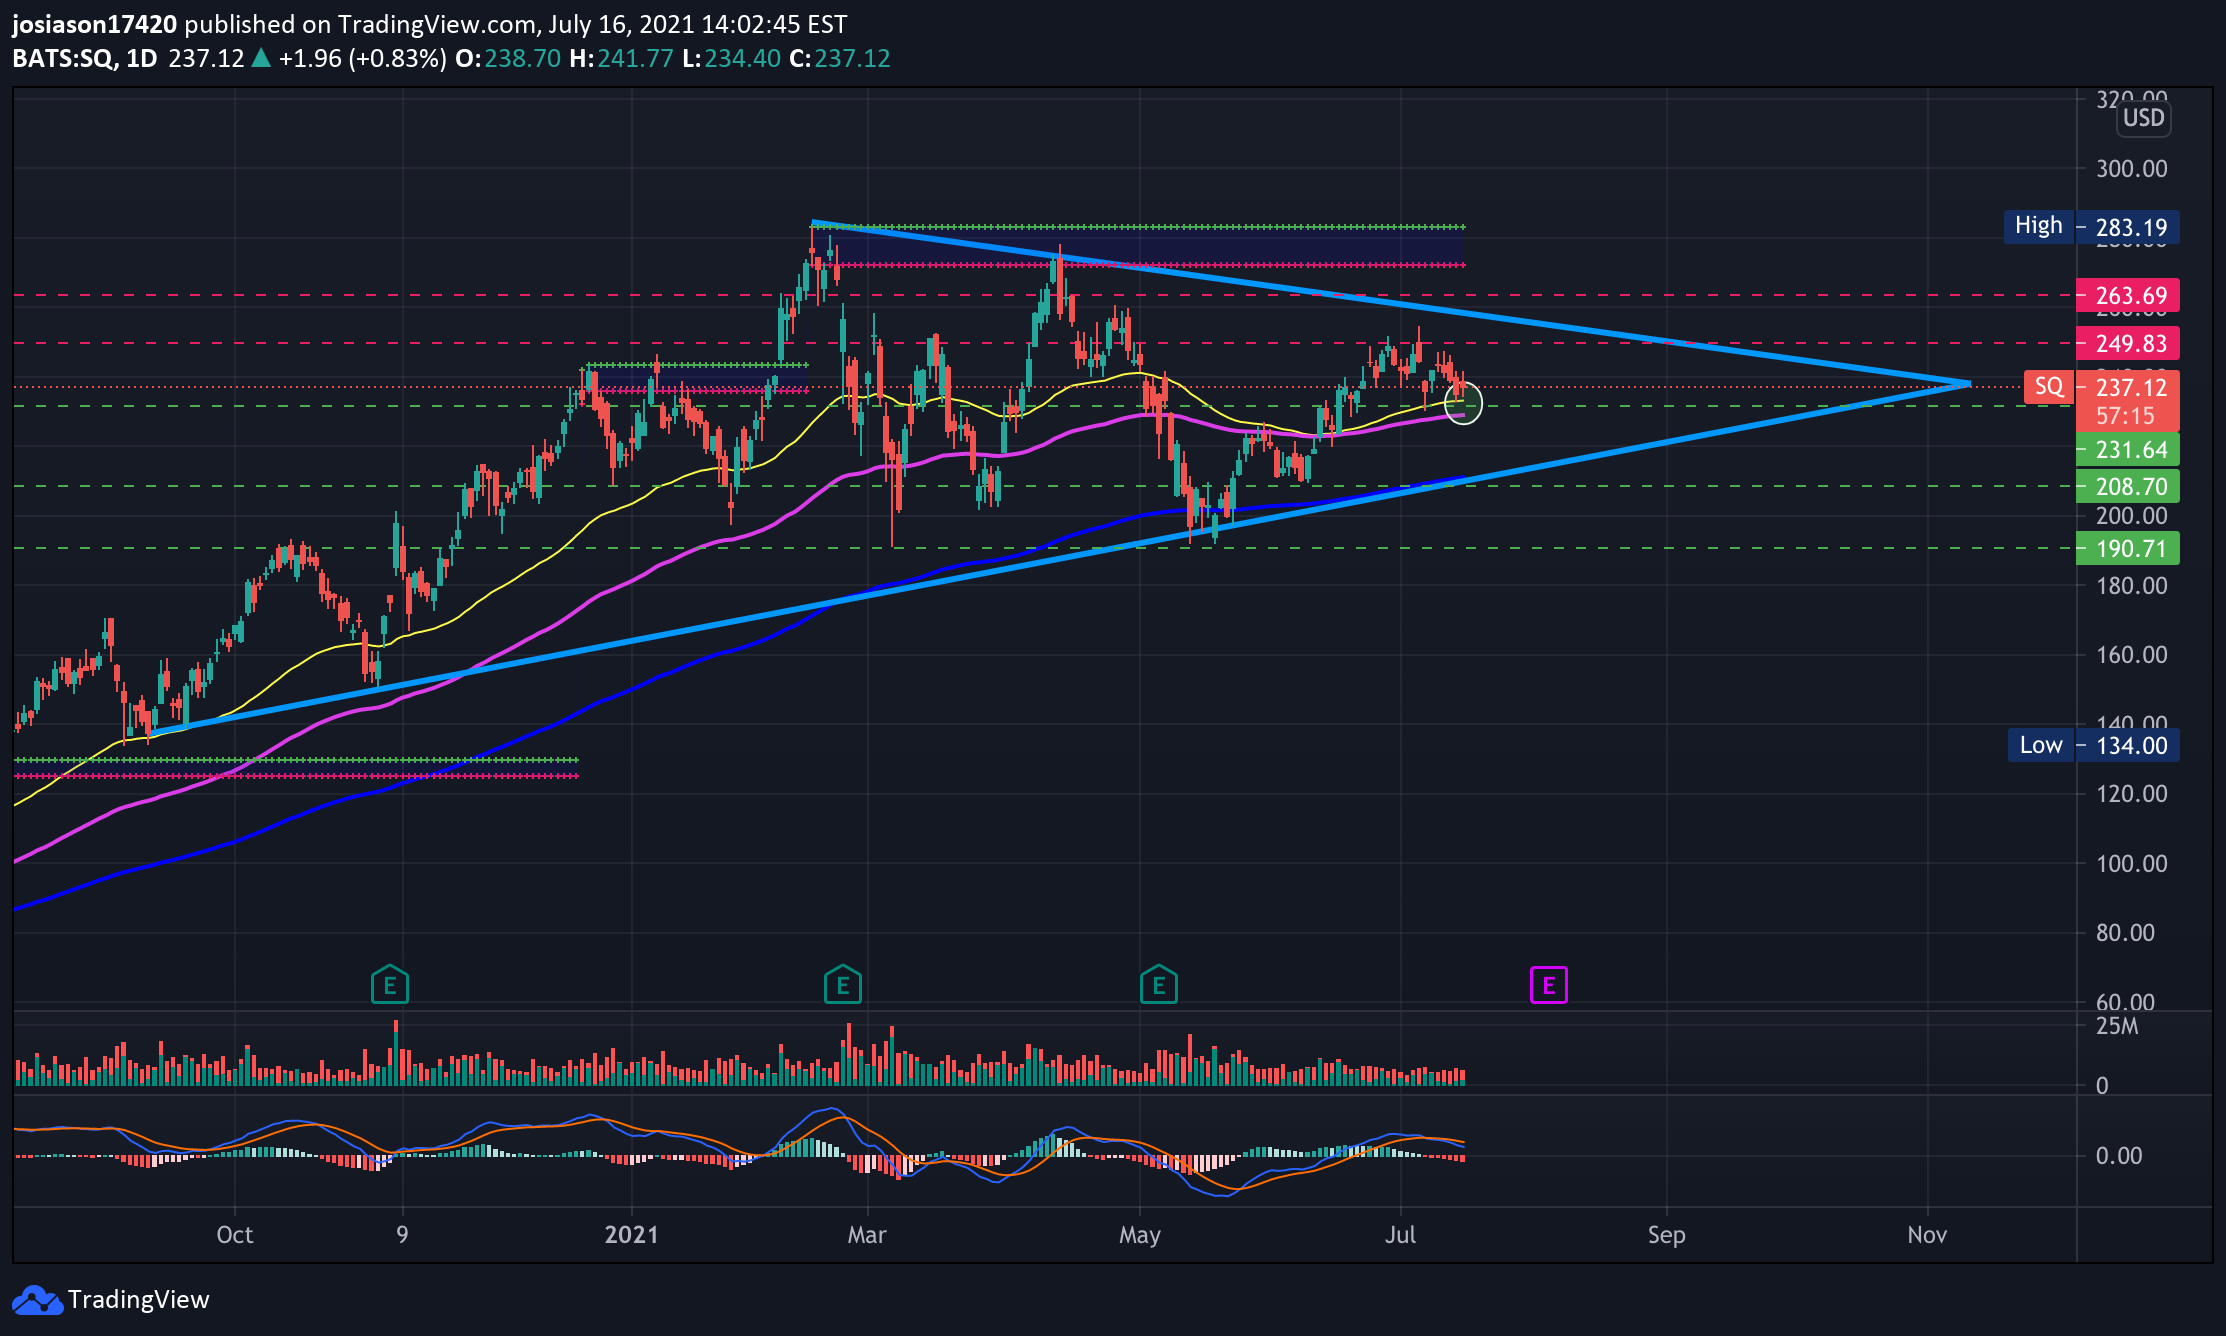Click the 160.00 price axis label
Screen dimensions: 2226x1336
pos(2132,655)
